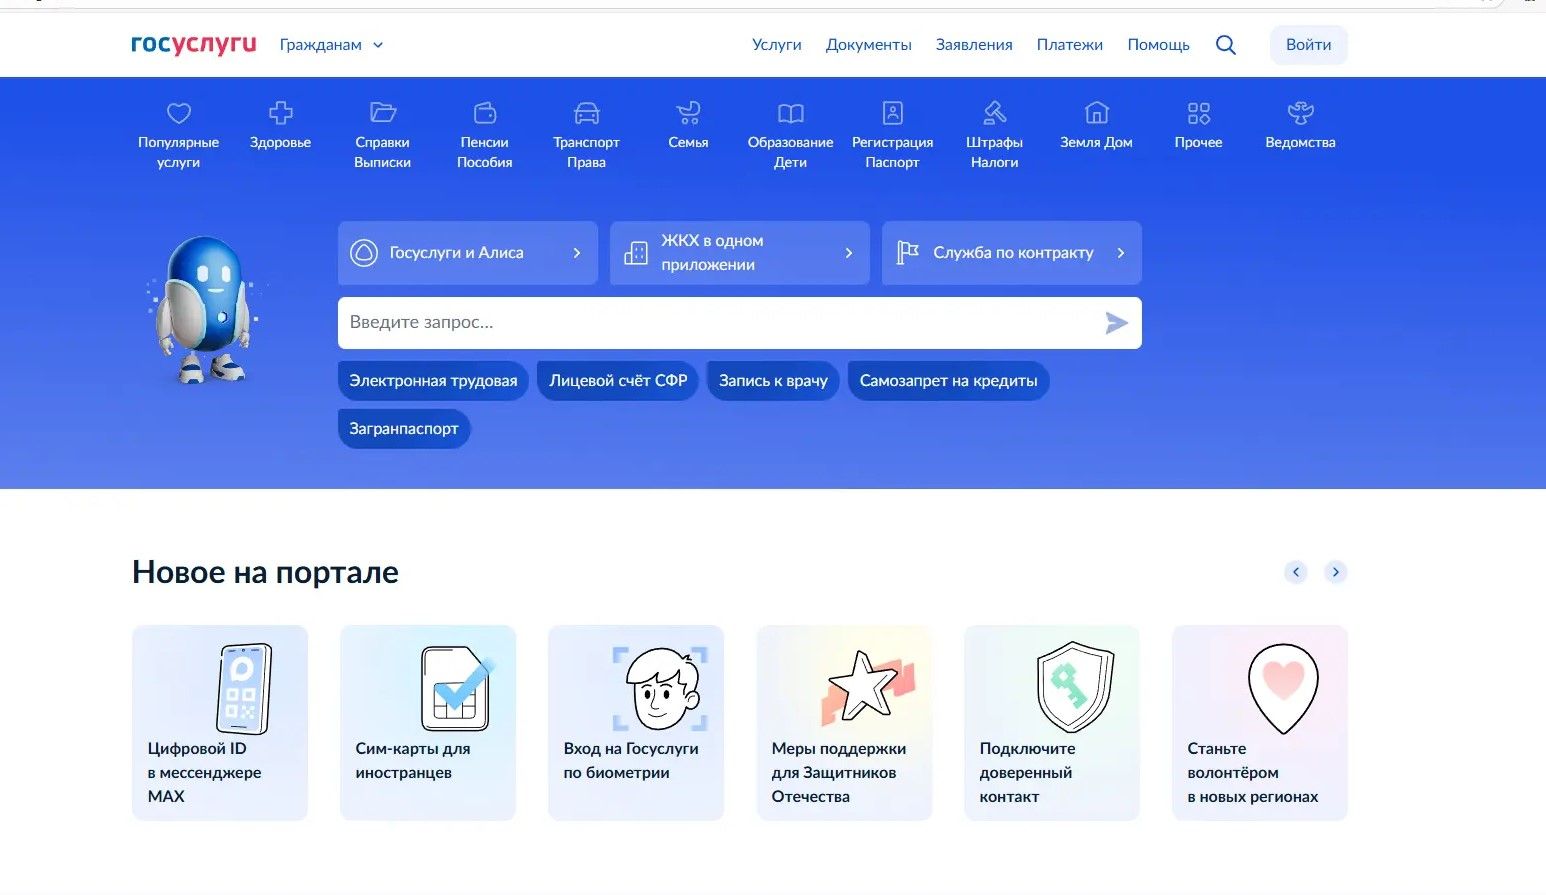Viewport: 1546px width, 895px height.
Task: Show previous news cards with left arrow
Action: (x=1296, y=572)
